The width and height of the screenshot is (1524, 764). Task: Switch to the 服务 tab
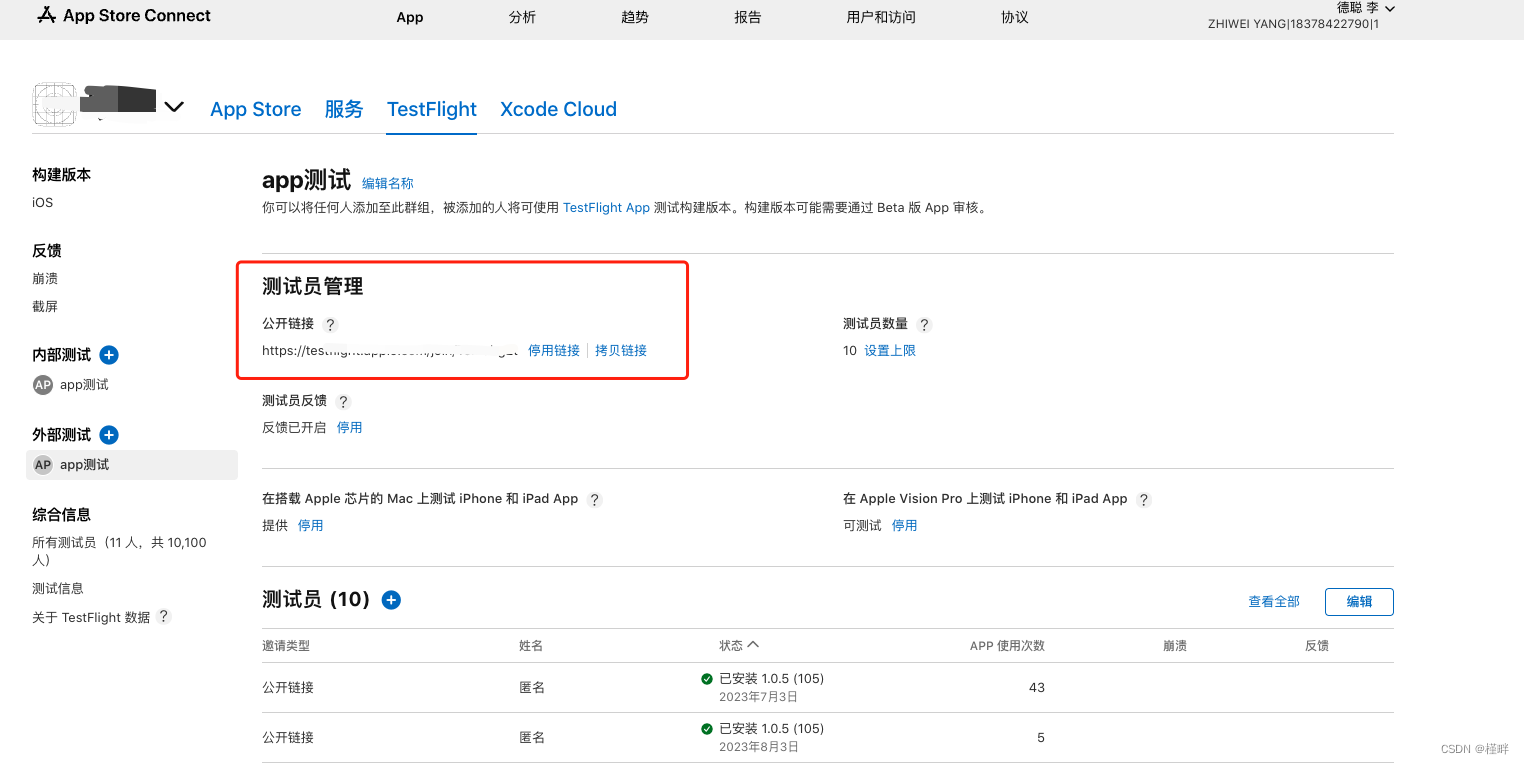click(344, 109)
